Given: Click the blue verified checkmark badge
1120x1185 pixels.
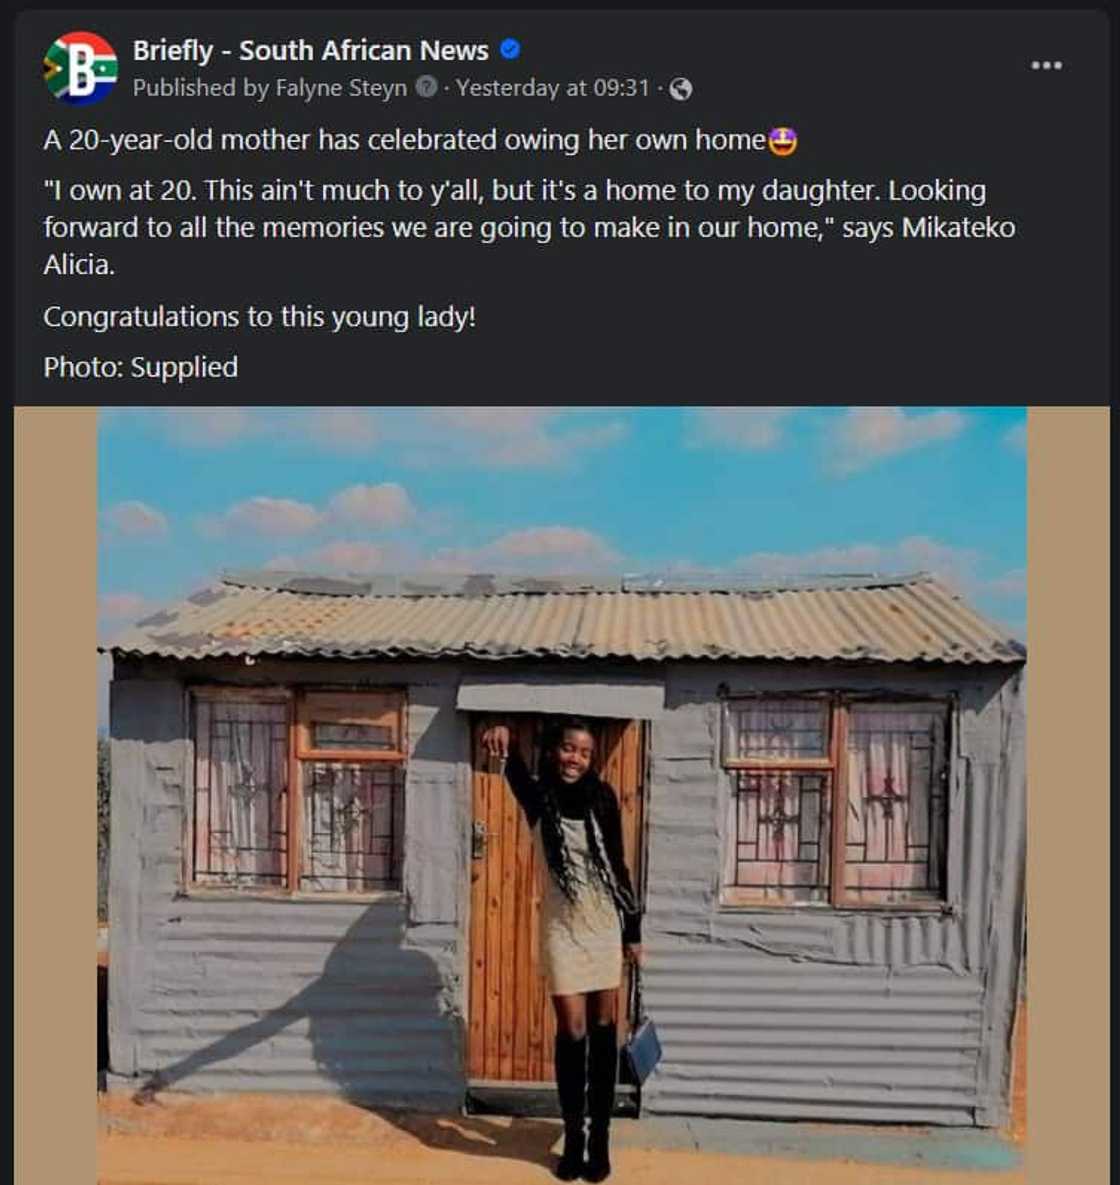Looking at the screenshot, I should coord(508,48).
